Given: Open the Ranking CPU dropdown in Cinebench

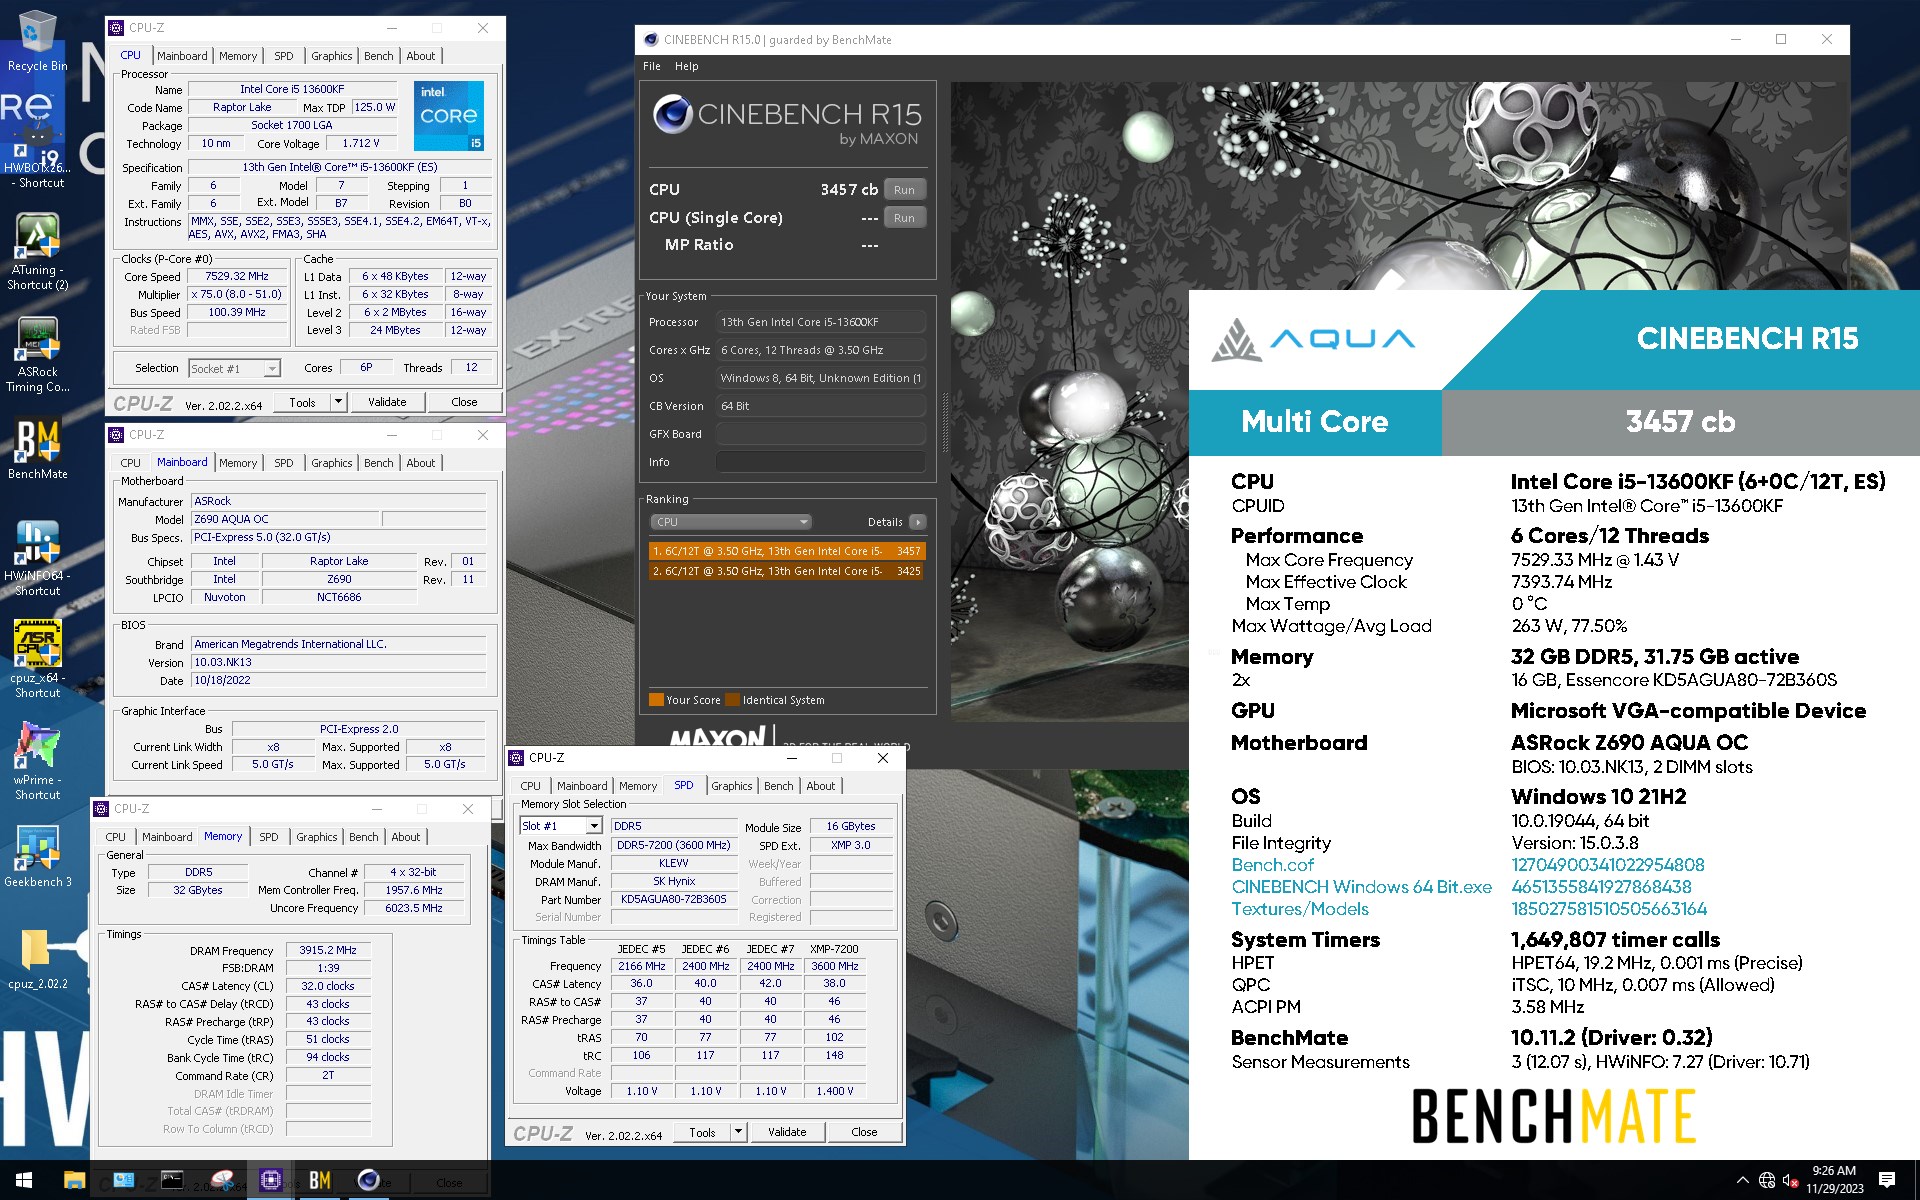Looking at the screenshot, I should click(x=730, y=522).
